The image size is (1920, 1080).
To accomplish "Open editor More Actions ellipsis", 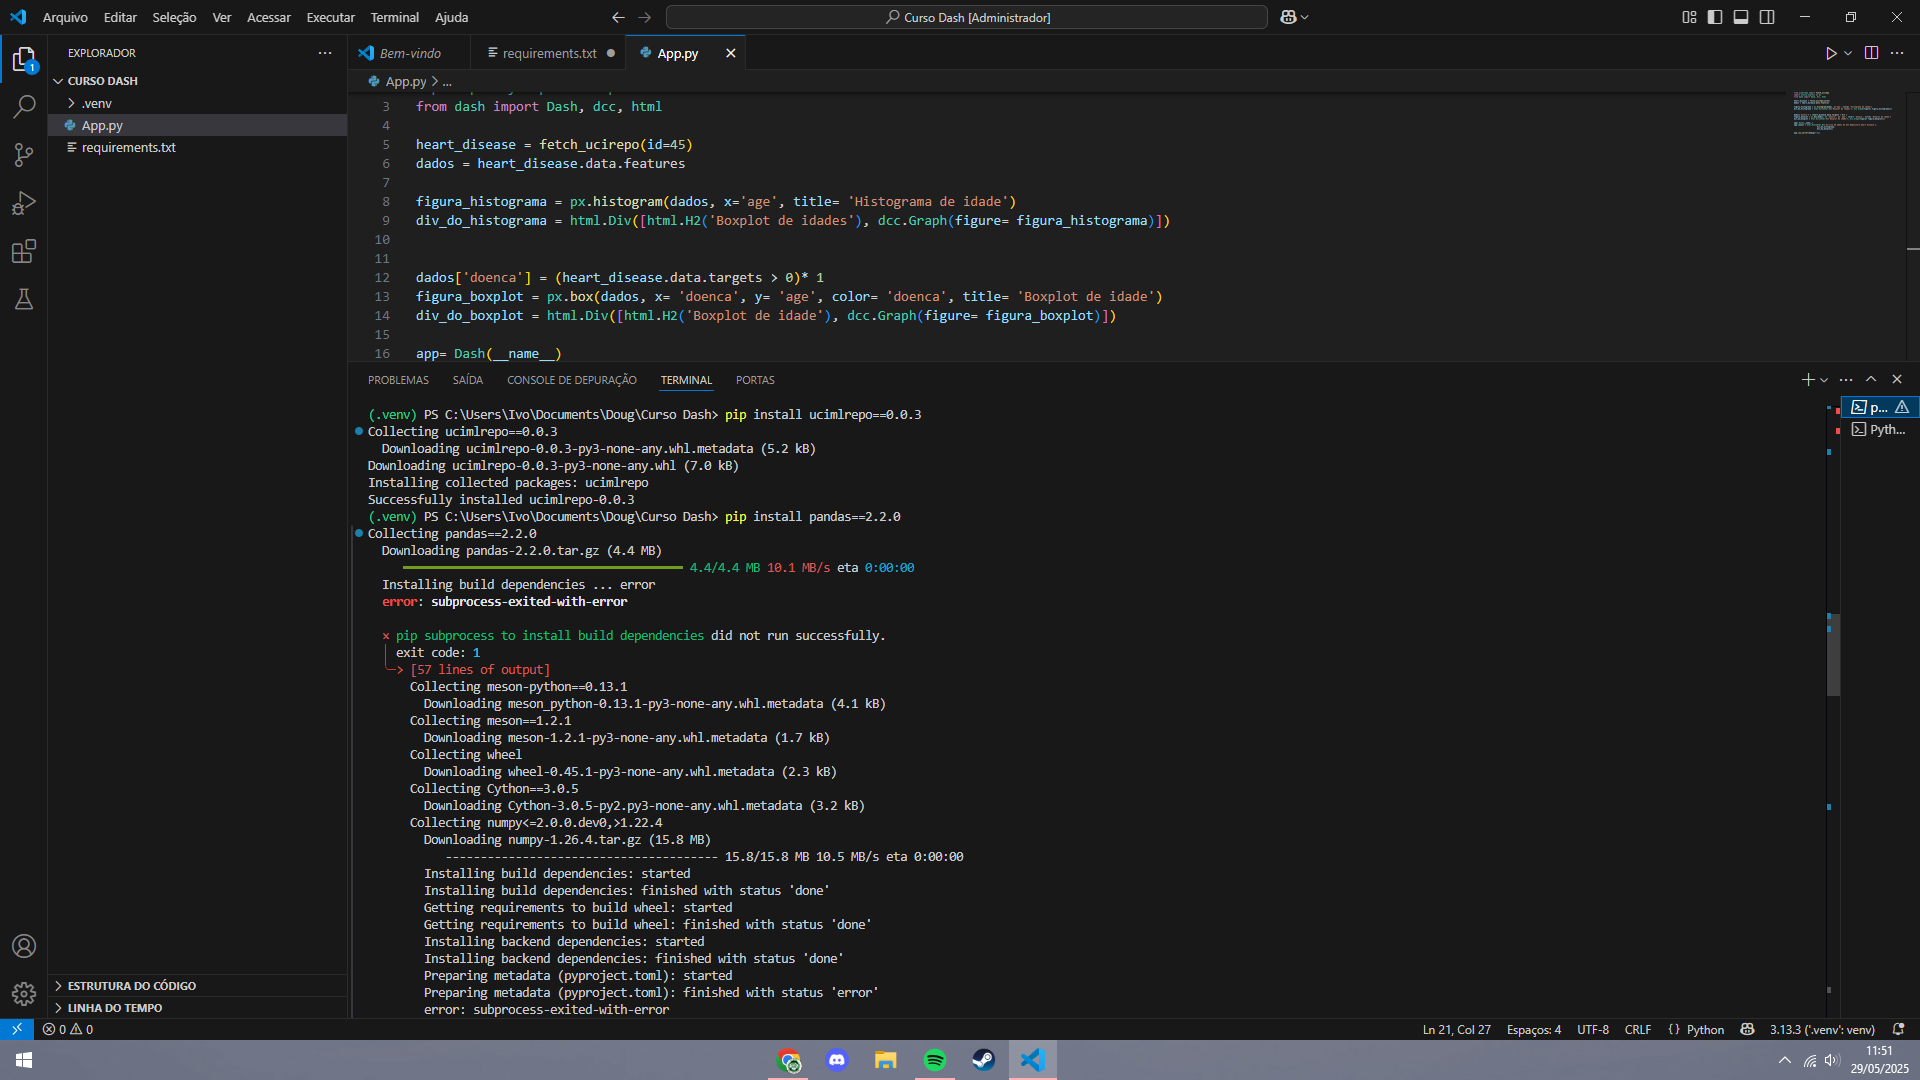I will [x=1897, y=53].
